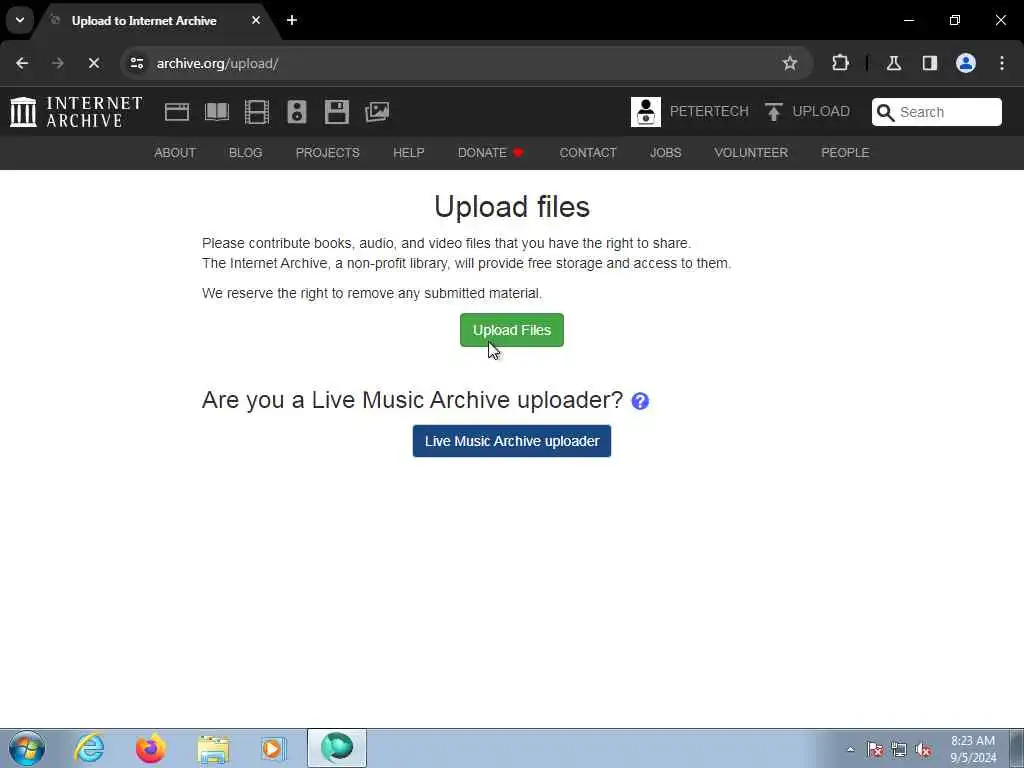Open the Chrome profile avatar
Screen dimensions: 1024x768
click(966, 63)
